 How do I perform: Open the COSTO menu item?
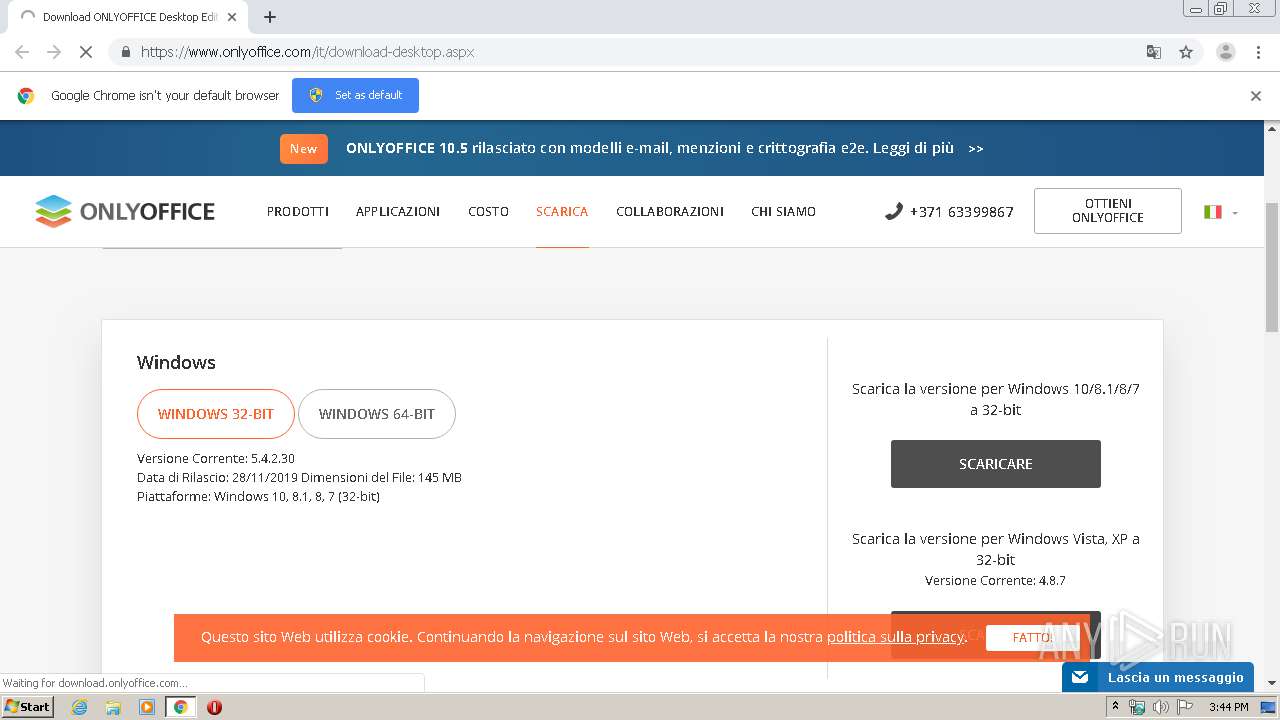coord(488,211)
